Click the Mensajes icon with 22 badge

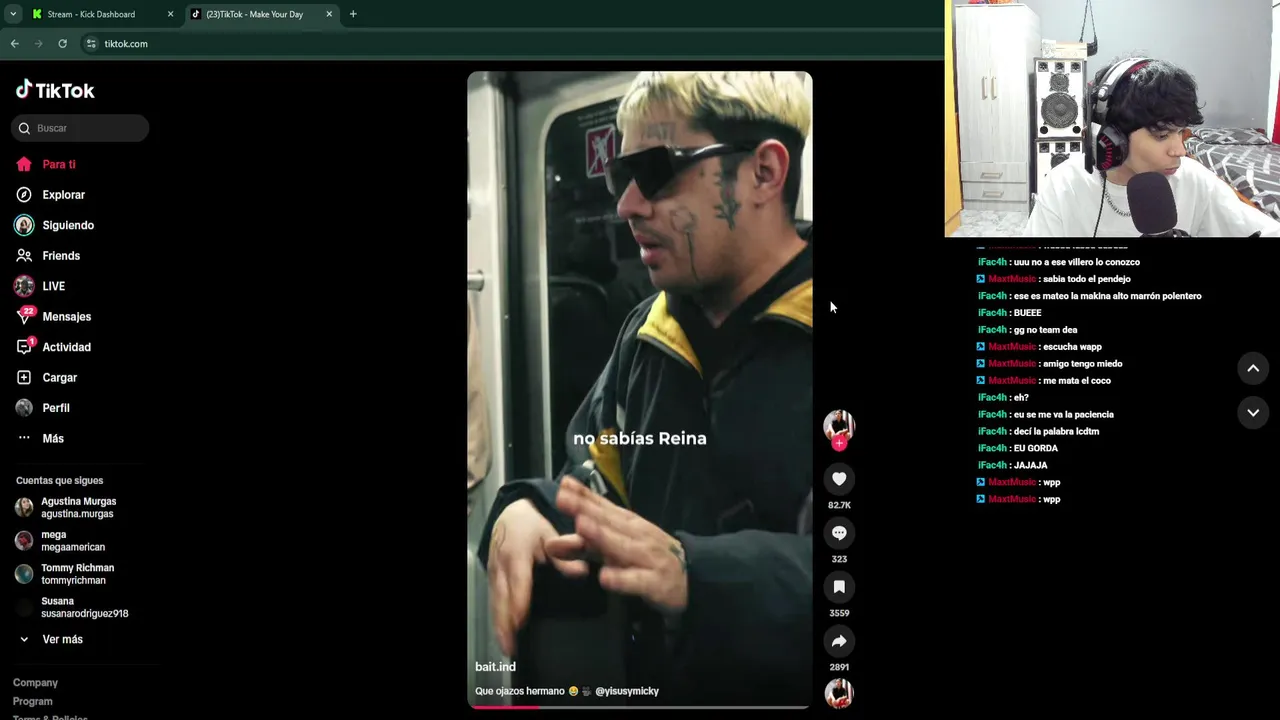click(24, 317)
